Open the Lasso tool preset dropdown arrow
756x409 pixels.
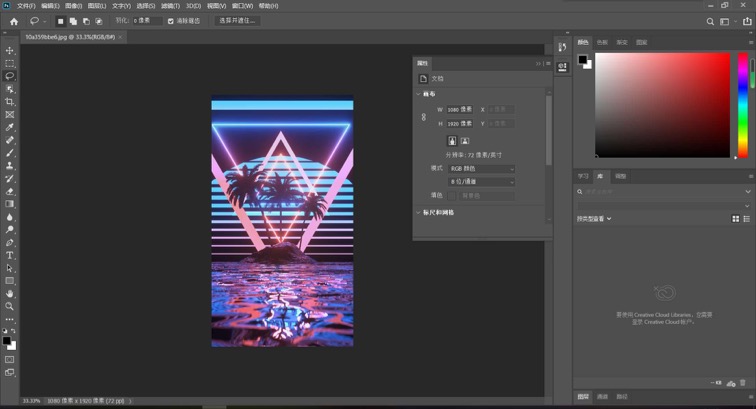[45, 21]
